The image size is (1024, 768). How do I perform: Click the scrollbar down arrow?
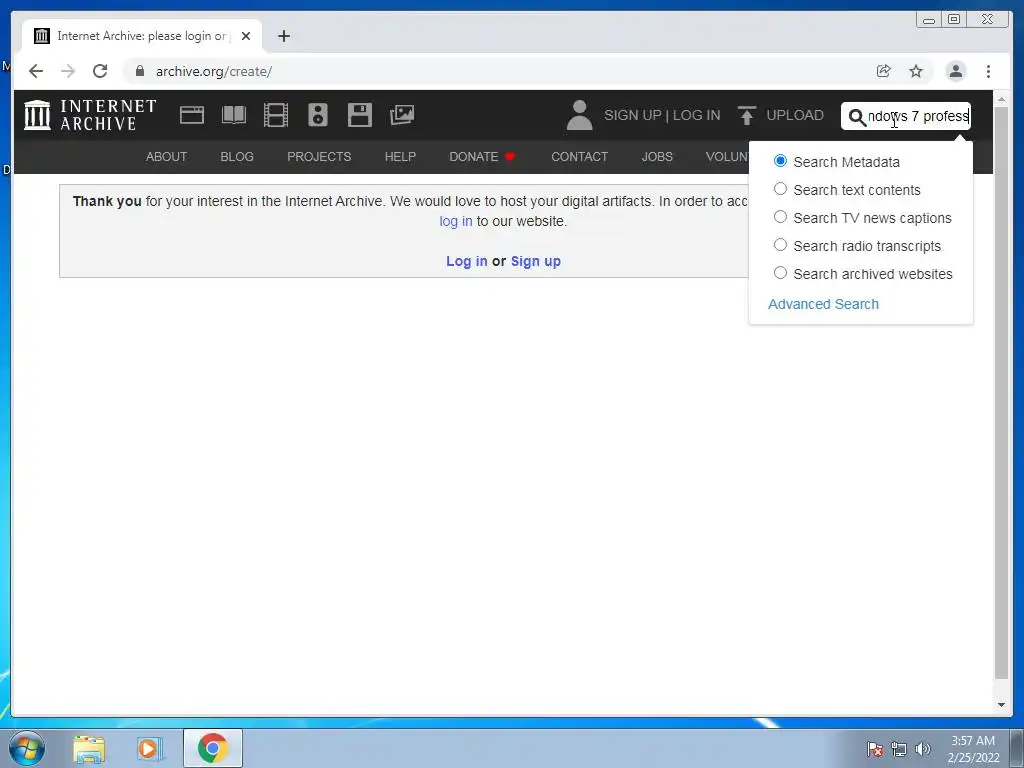tap(1001, 705)
